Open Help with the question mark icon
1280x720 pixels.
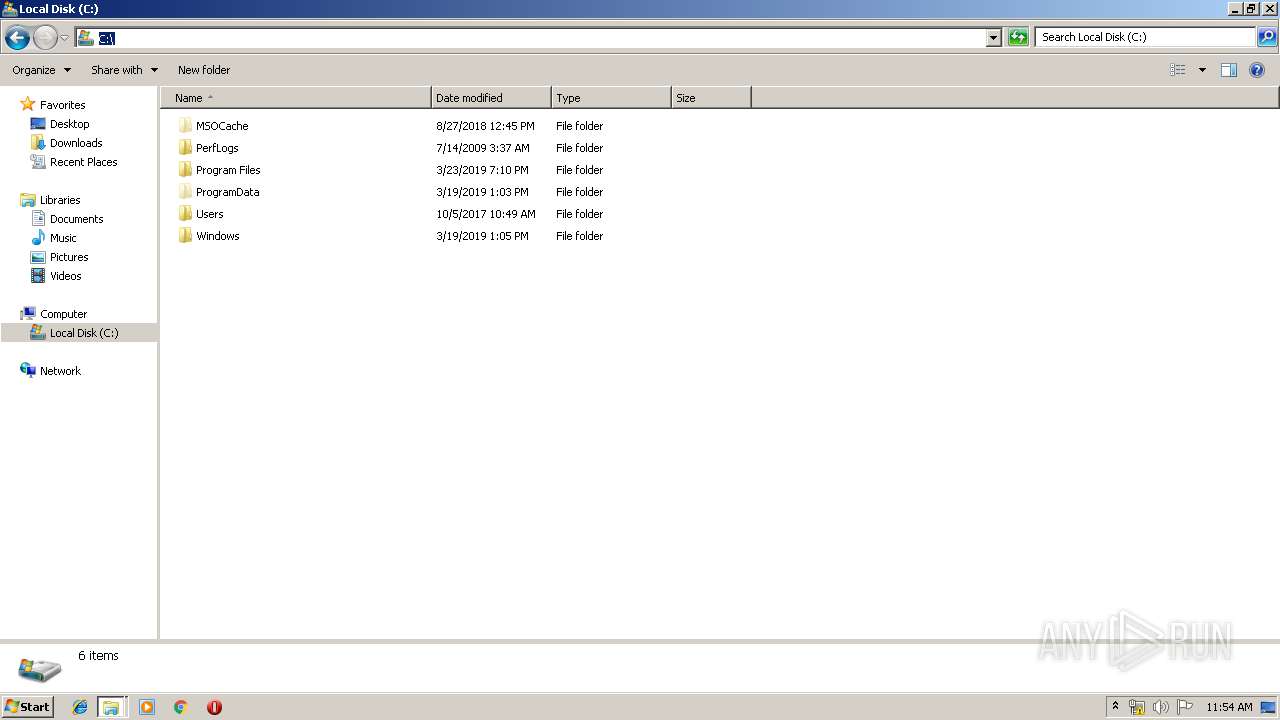tap(1257, 70)
